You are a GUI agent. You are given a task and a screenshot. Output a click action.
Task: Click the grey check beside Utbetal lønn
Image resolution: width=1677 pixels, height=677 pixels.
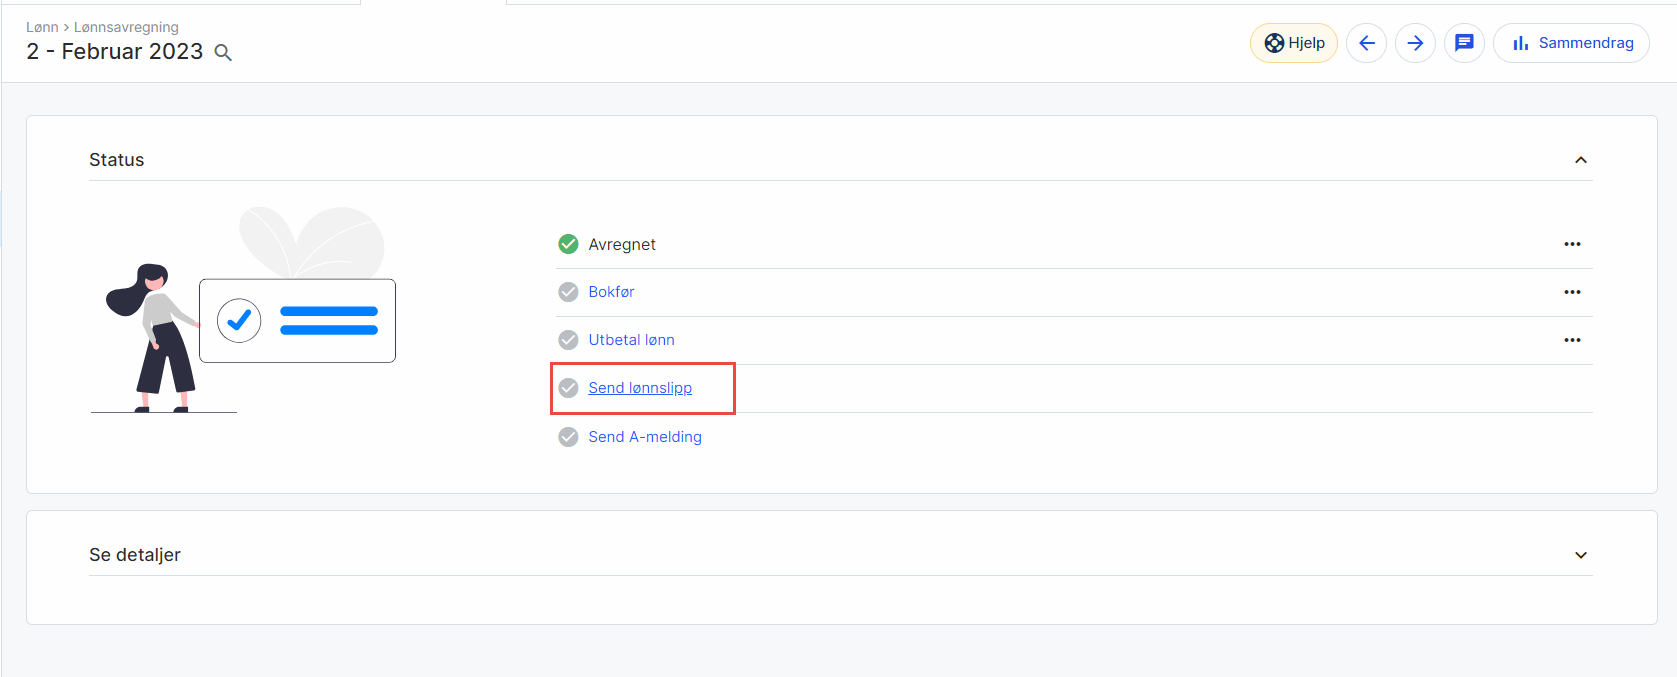pos(568,340)
